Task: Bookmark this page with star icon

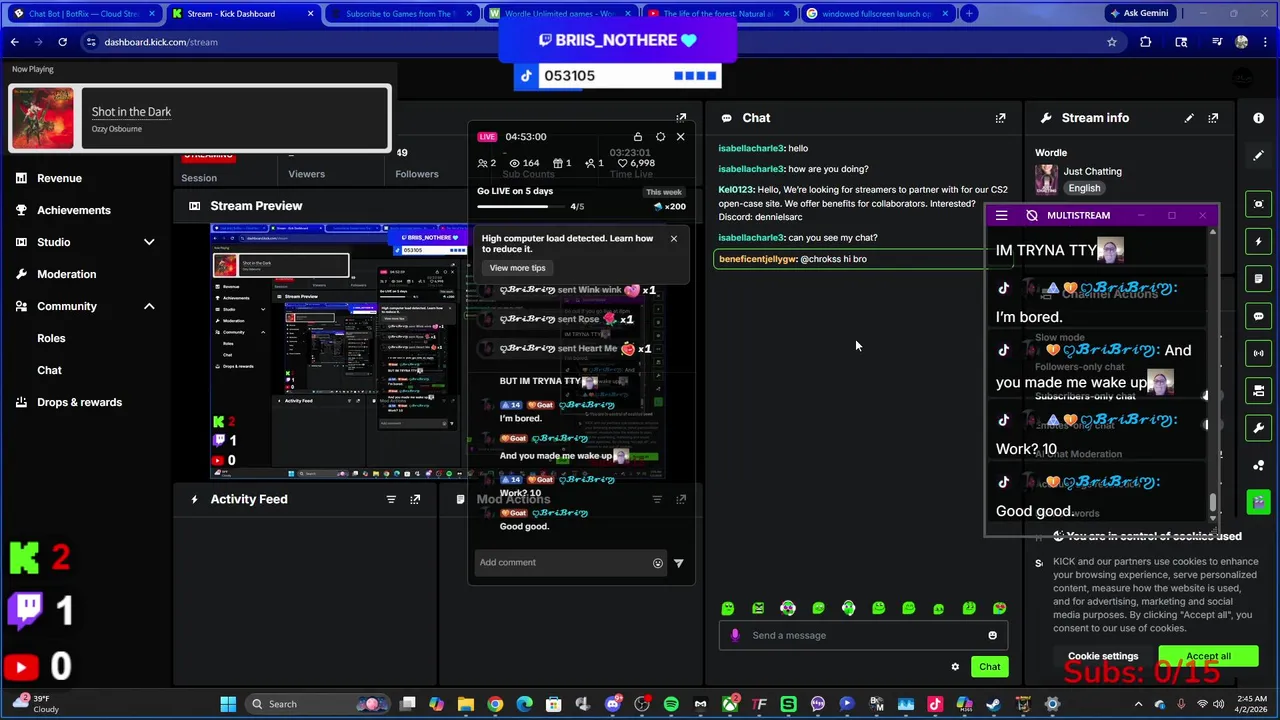Action: click(1111, 42)
